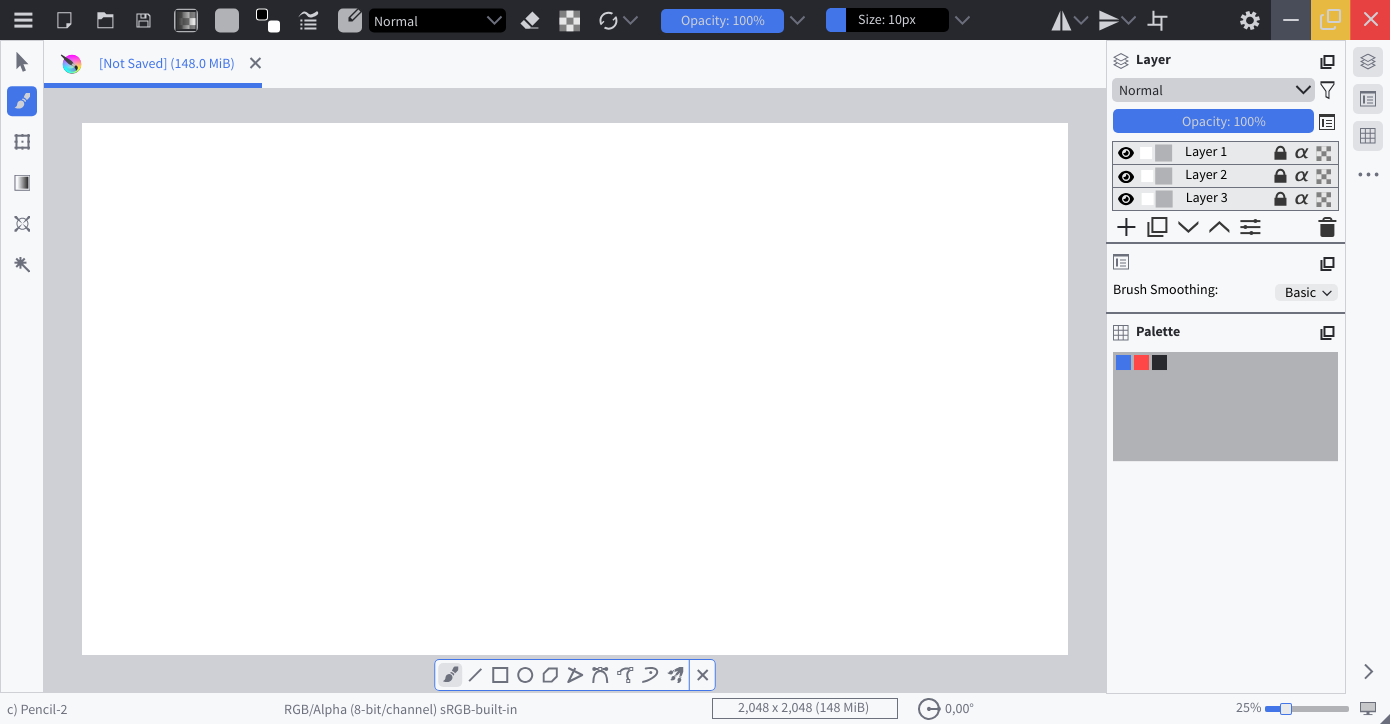Open the brush blending mode dropdown in the top toolbar
The image size is (1390, 724).
pos(437,20)
